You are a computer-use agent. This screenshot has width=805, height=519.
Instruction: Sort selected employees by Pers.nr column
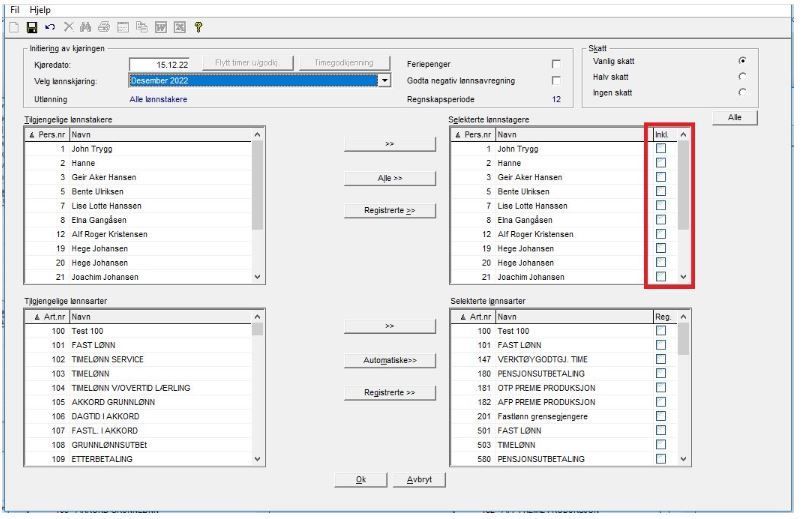[472, 134]
